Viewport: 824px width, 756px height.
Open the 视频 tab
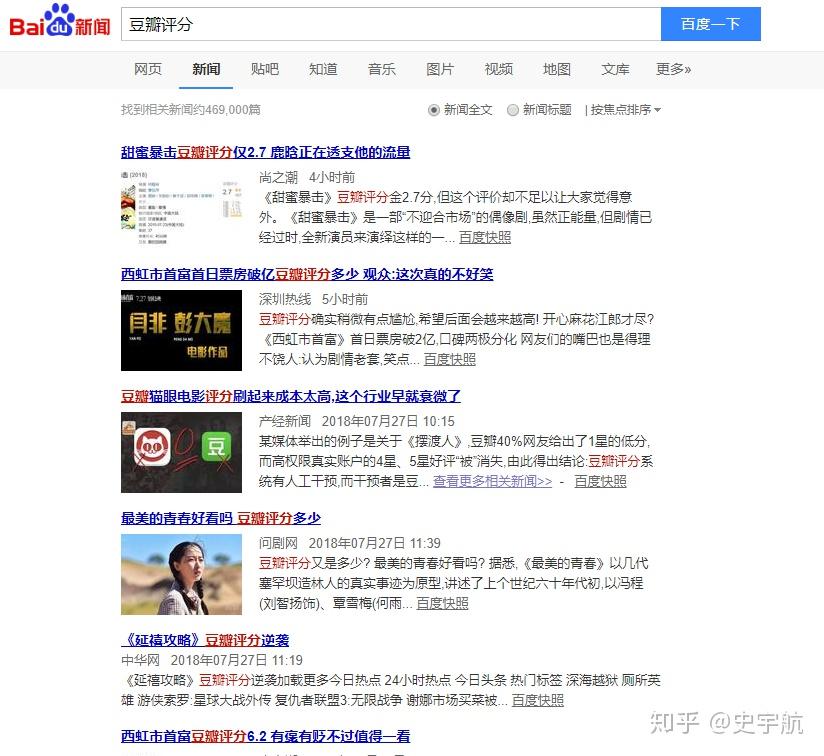pos(498,69)
